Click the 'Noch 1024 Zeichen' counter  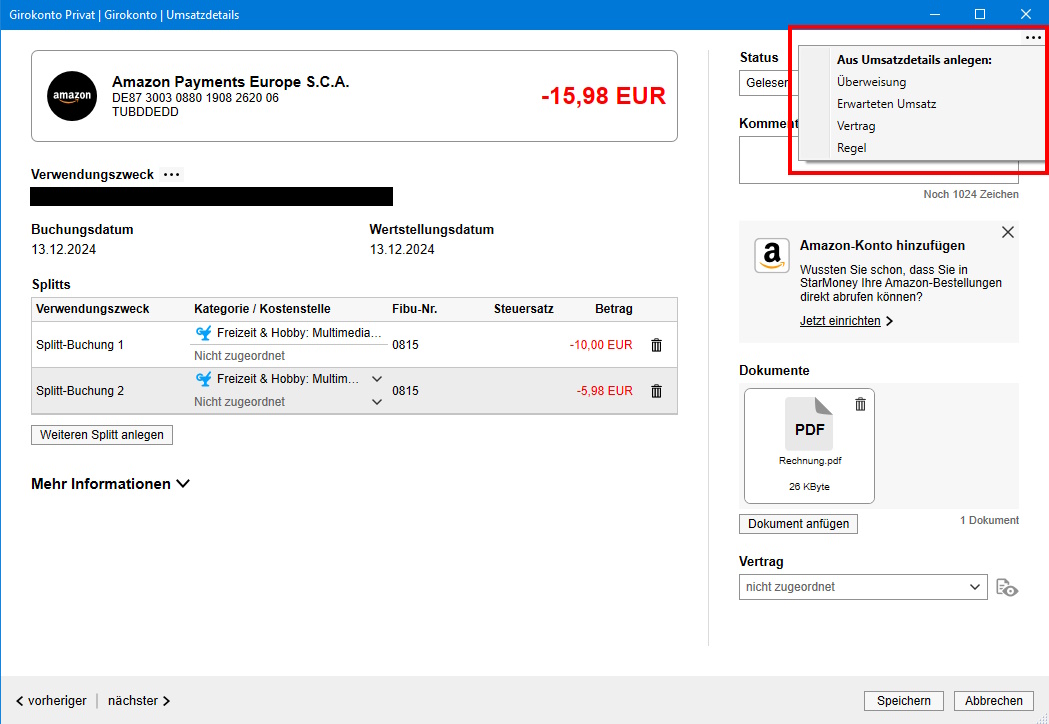pyautogui.click(x=971, y=194)
